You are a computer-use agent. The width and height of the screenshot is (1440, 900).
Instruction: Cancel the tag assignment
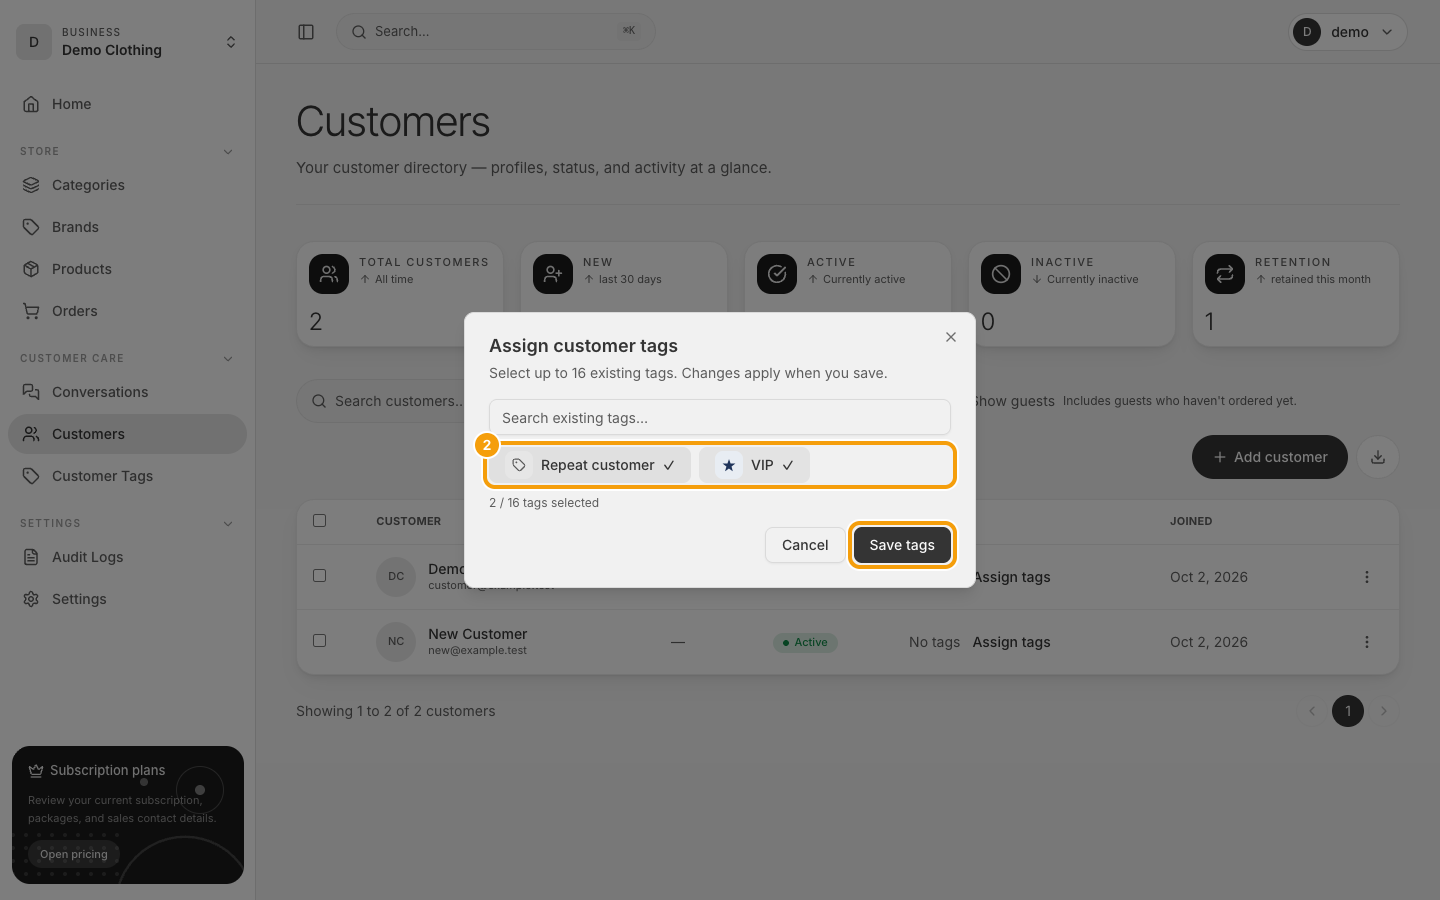point(805,545)
